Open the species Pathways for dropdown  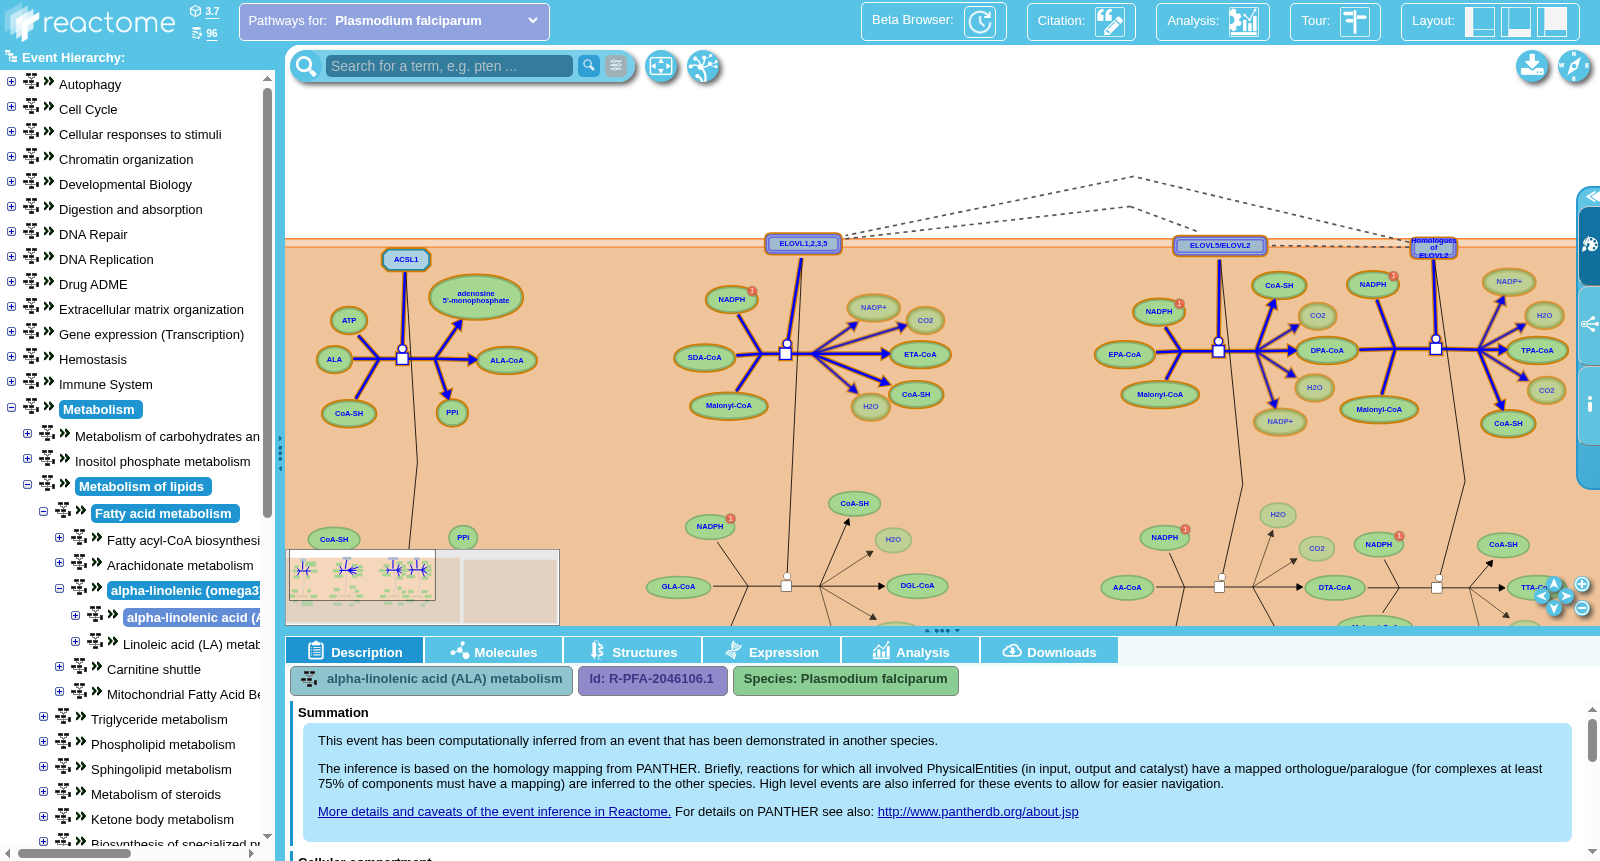tap(394, 21)
